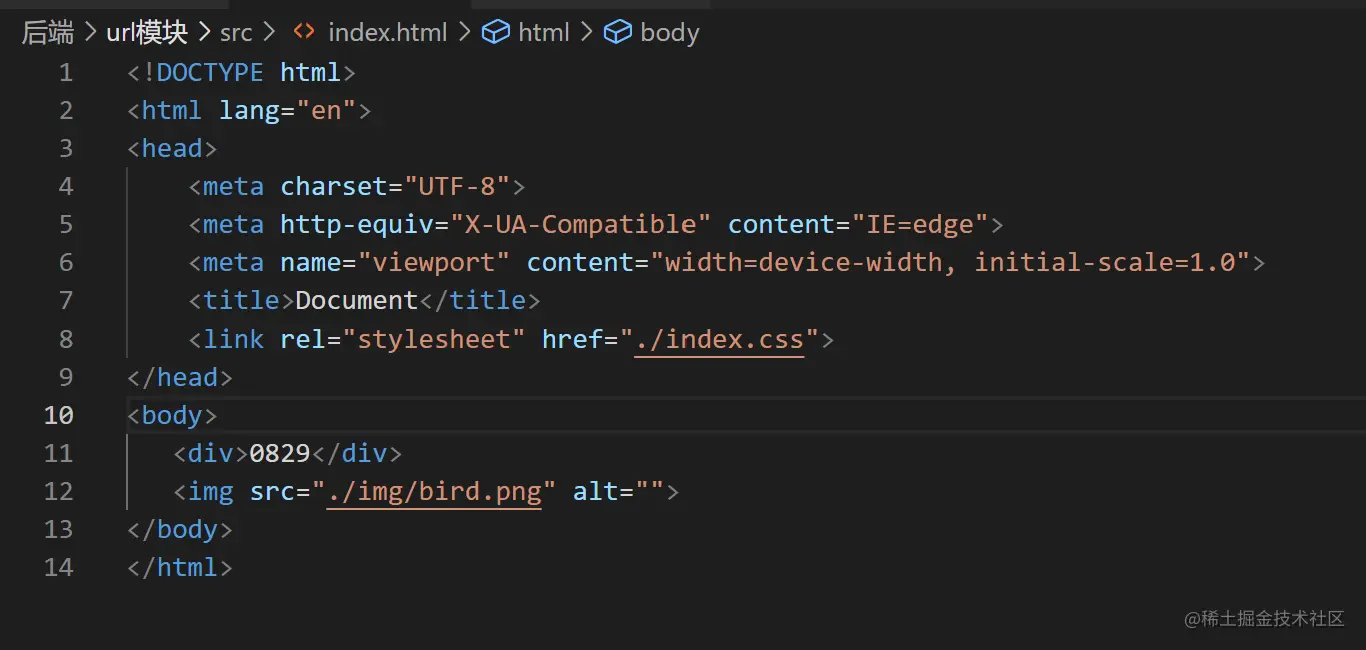1366x650 pixels.
Task: Click the 0829 div content
Action: point(280,453)
